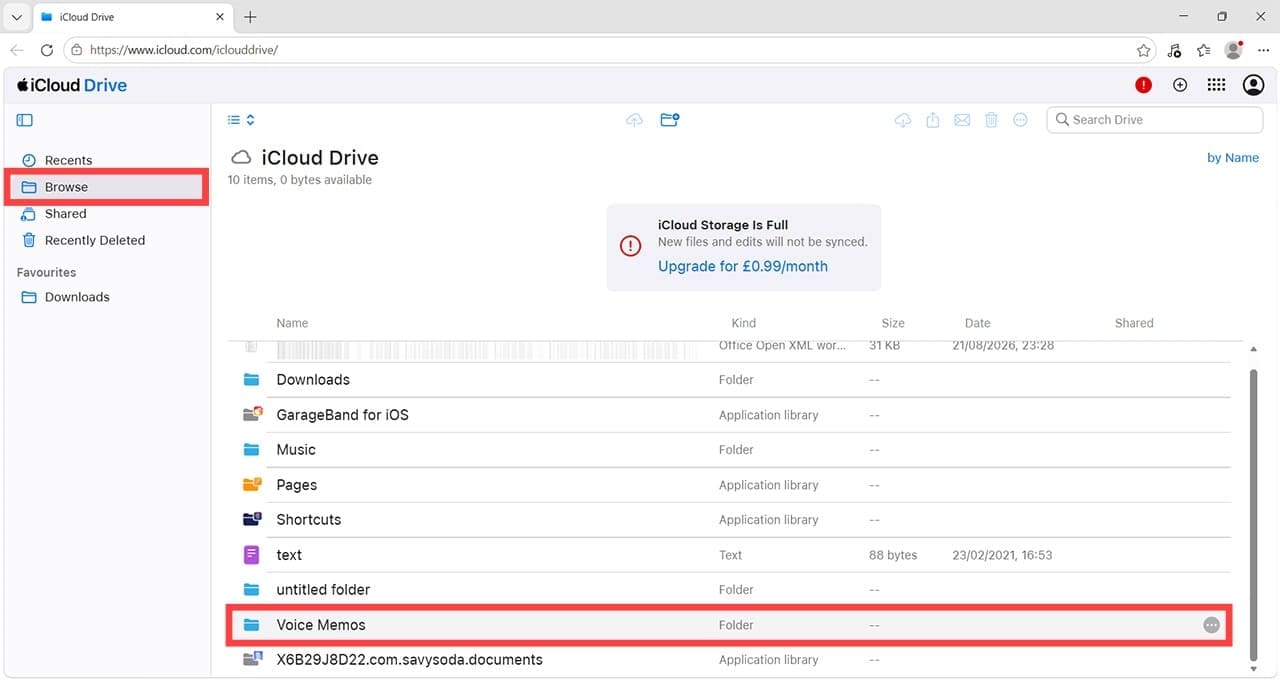This screenshot has height=680, width=1280.
Task: Click the purple text document icon
Action: point(252,555)
